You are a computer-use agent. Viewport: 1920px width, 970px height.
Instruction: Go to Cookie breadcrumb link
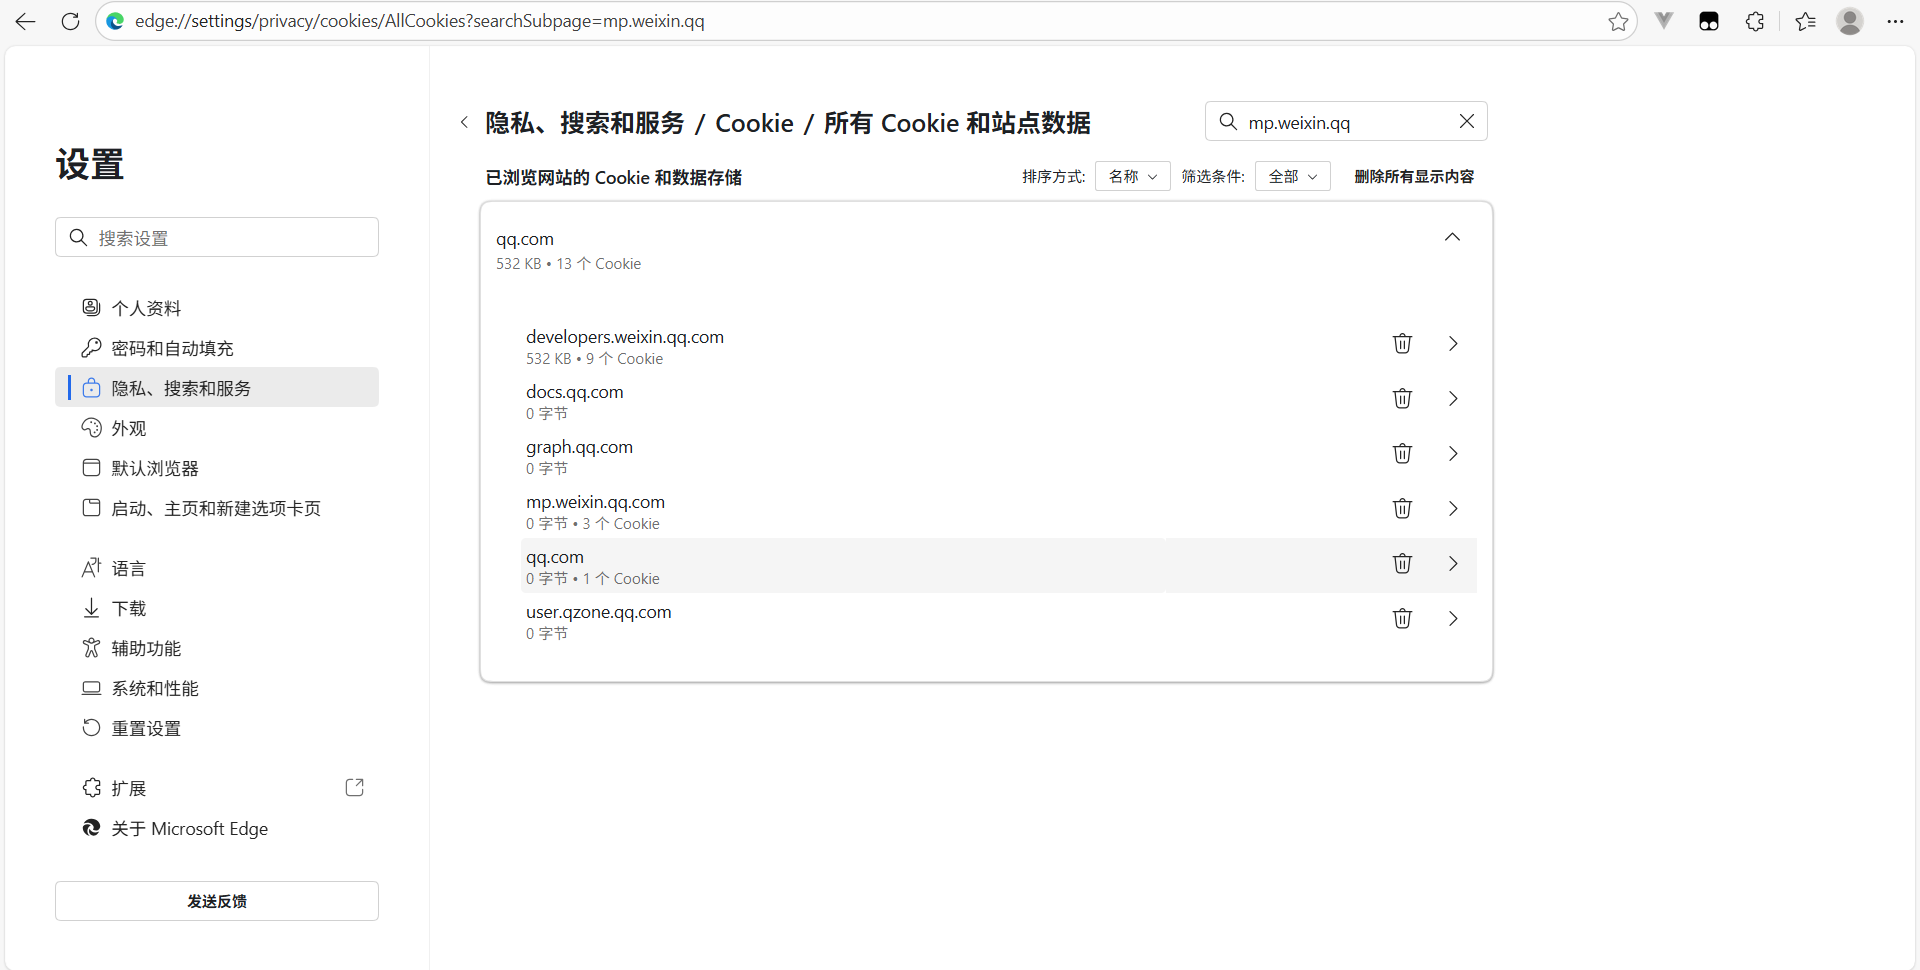[754, 123]
